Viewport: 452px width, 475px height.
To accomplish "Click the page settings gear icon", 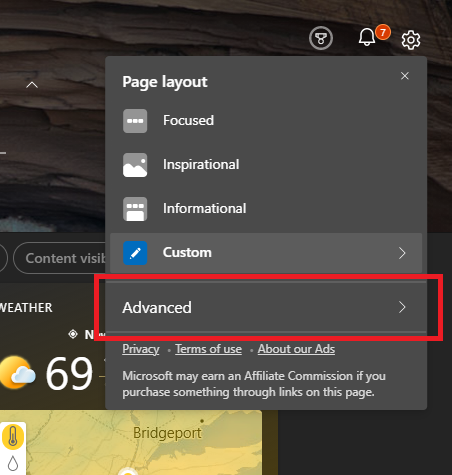I will 411,40.
